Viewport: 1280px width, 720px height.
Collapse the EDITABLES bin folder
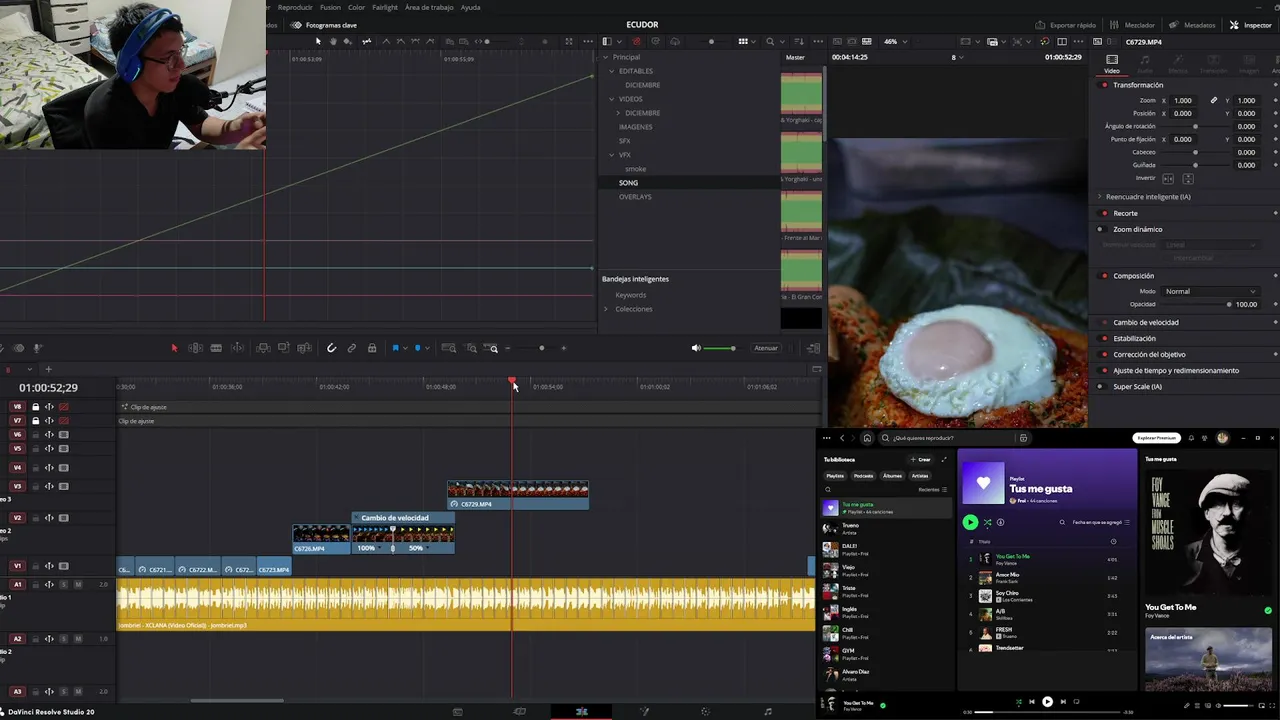[612, 71]
